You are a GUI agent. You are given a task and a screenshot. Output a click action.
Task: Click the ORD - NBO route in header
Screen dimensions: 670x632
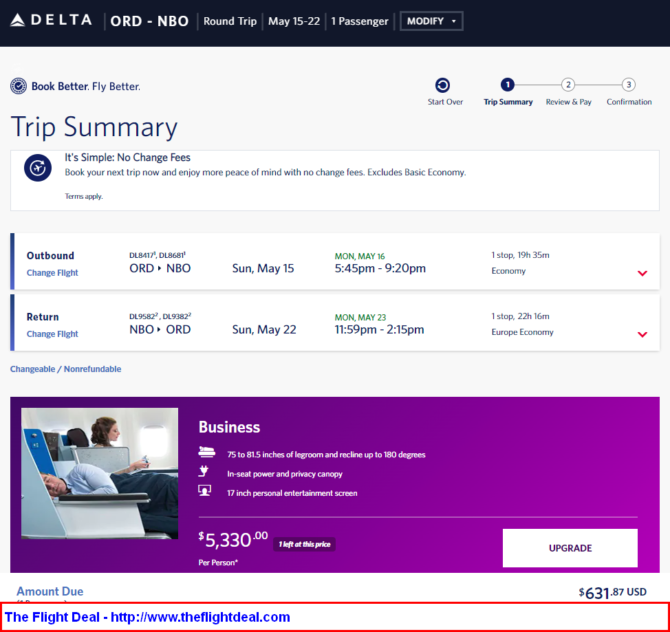point(149,21)
